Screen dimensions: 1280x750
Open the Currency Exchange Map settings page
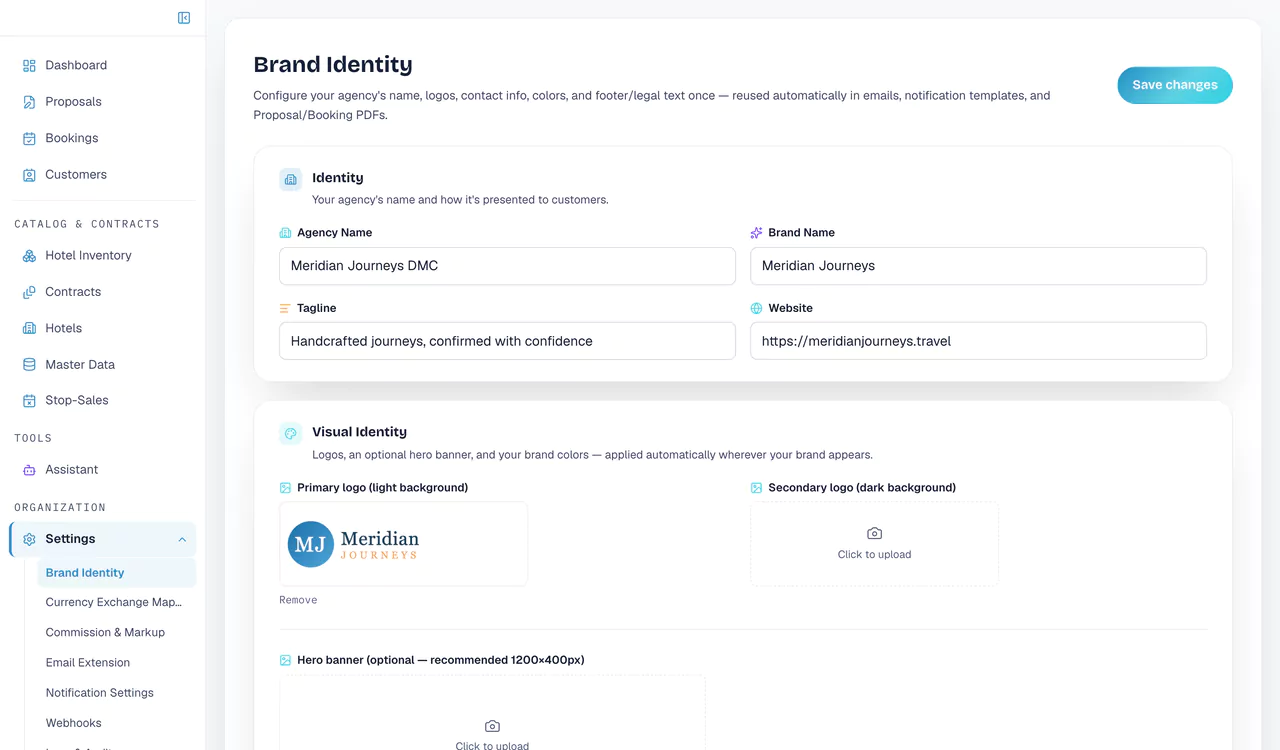click(x=114, y=602)
